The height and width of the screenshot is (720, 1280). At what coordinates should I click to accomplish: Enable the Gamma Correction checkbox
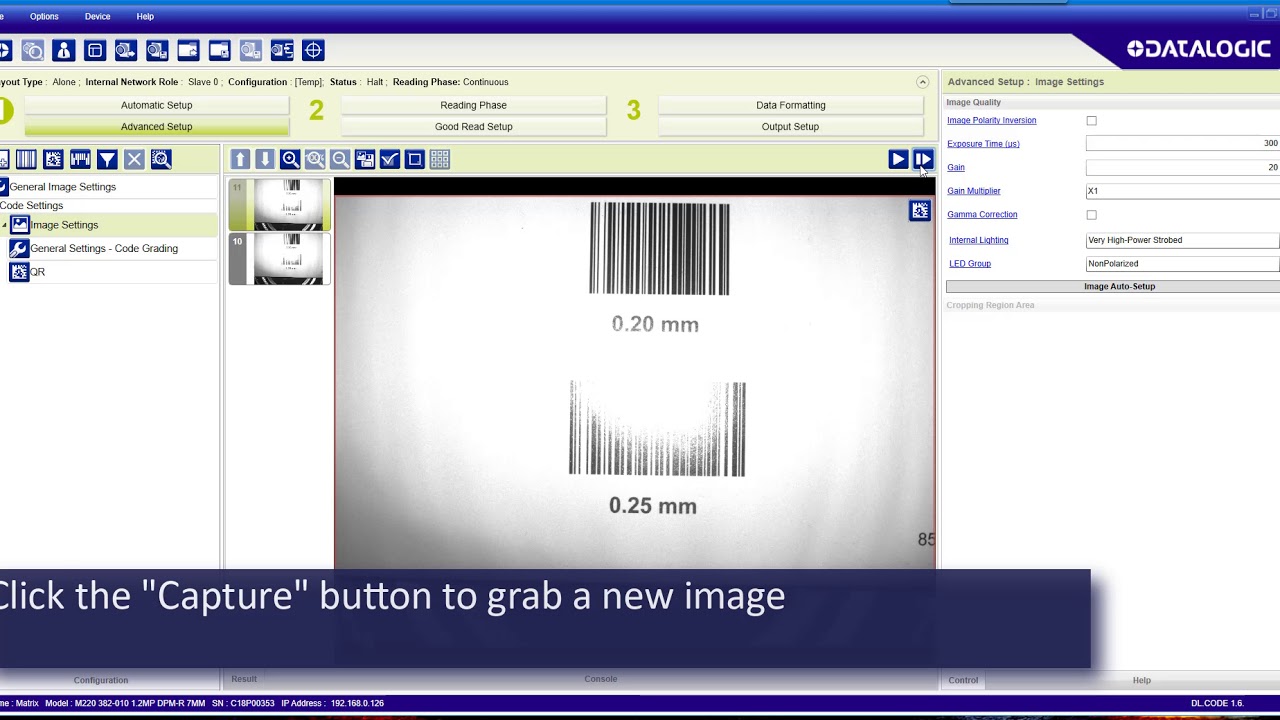click(x=1091, y=215)
